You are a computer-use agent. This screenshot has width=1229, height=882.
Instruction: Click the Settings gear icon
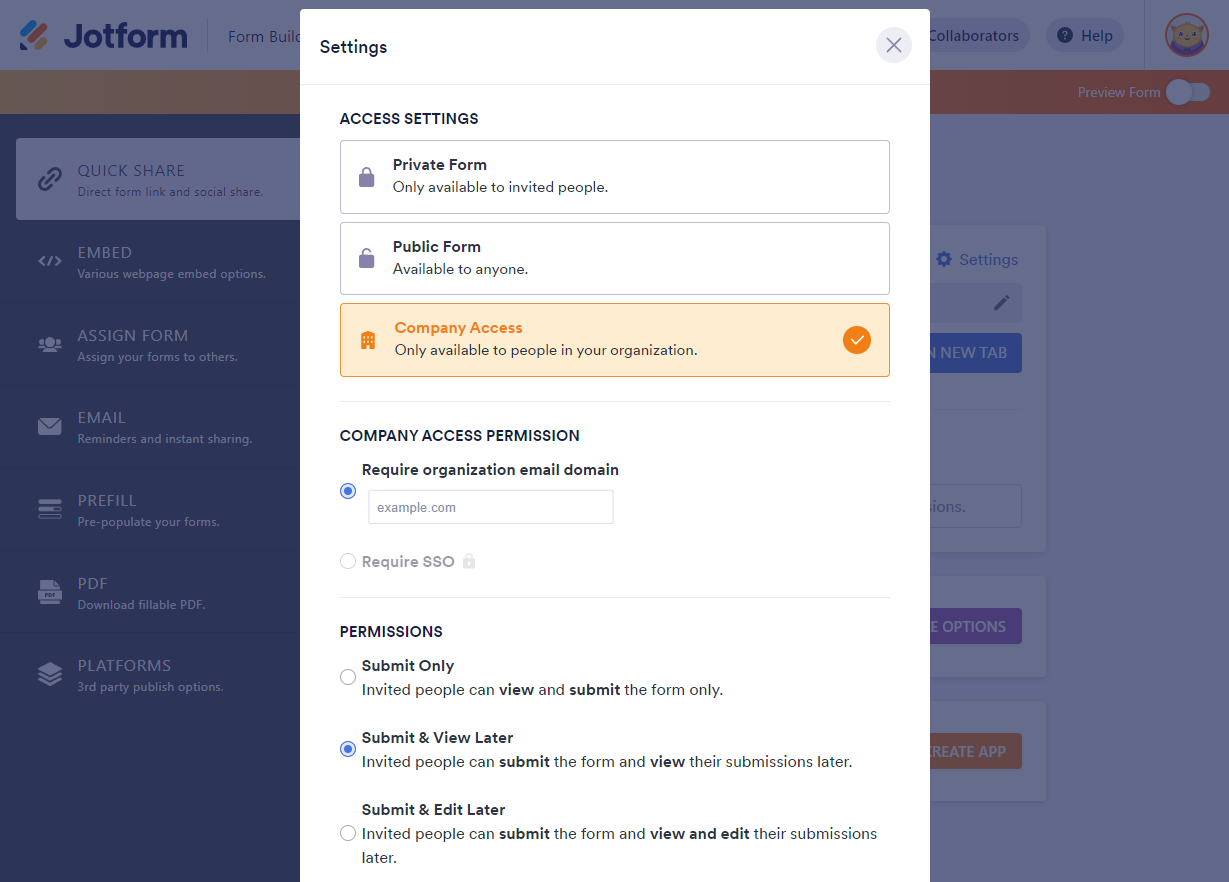point(944,259)
